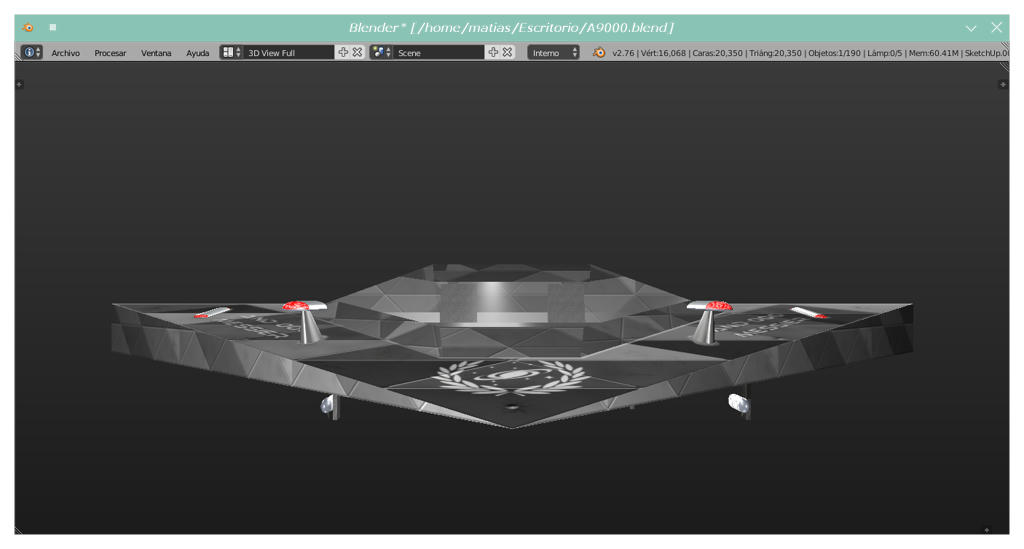The image size is (1024, 549).
Task: Click the Blender logo splash icon
Action: [599, 52]
